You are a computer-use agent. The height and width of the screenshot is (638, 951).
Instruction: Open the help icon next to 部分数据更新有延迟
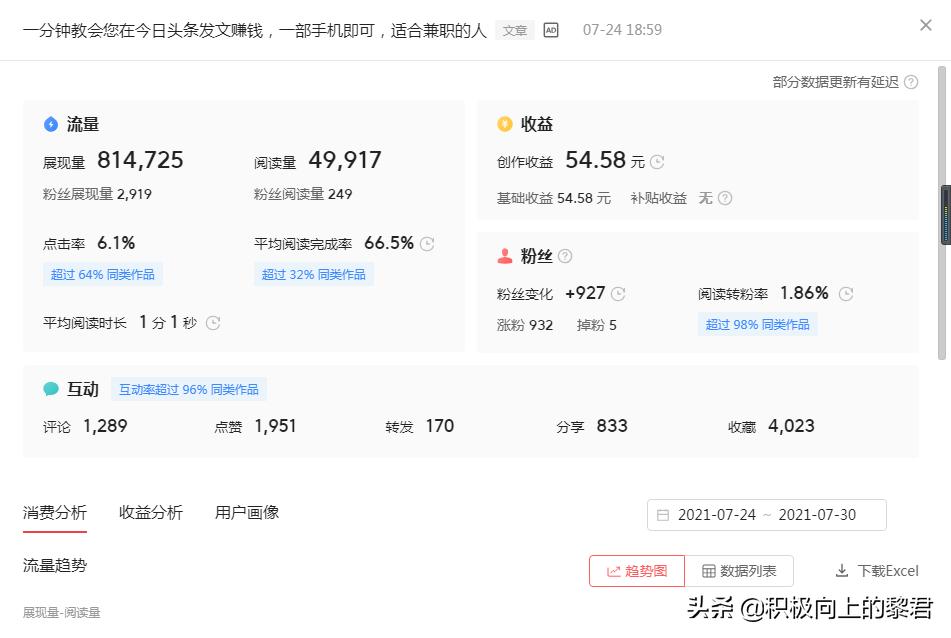point(910,82)
